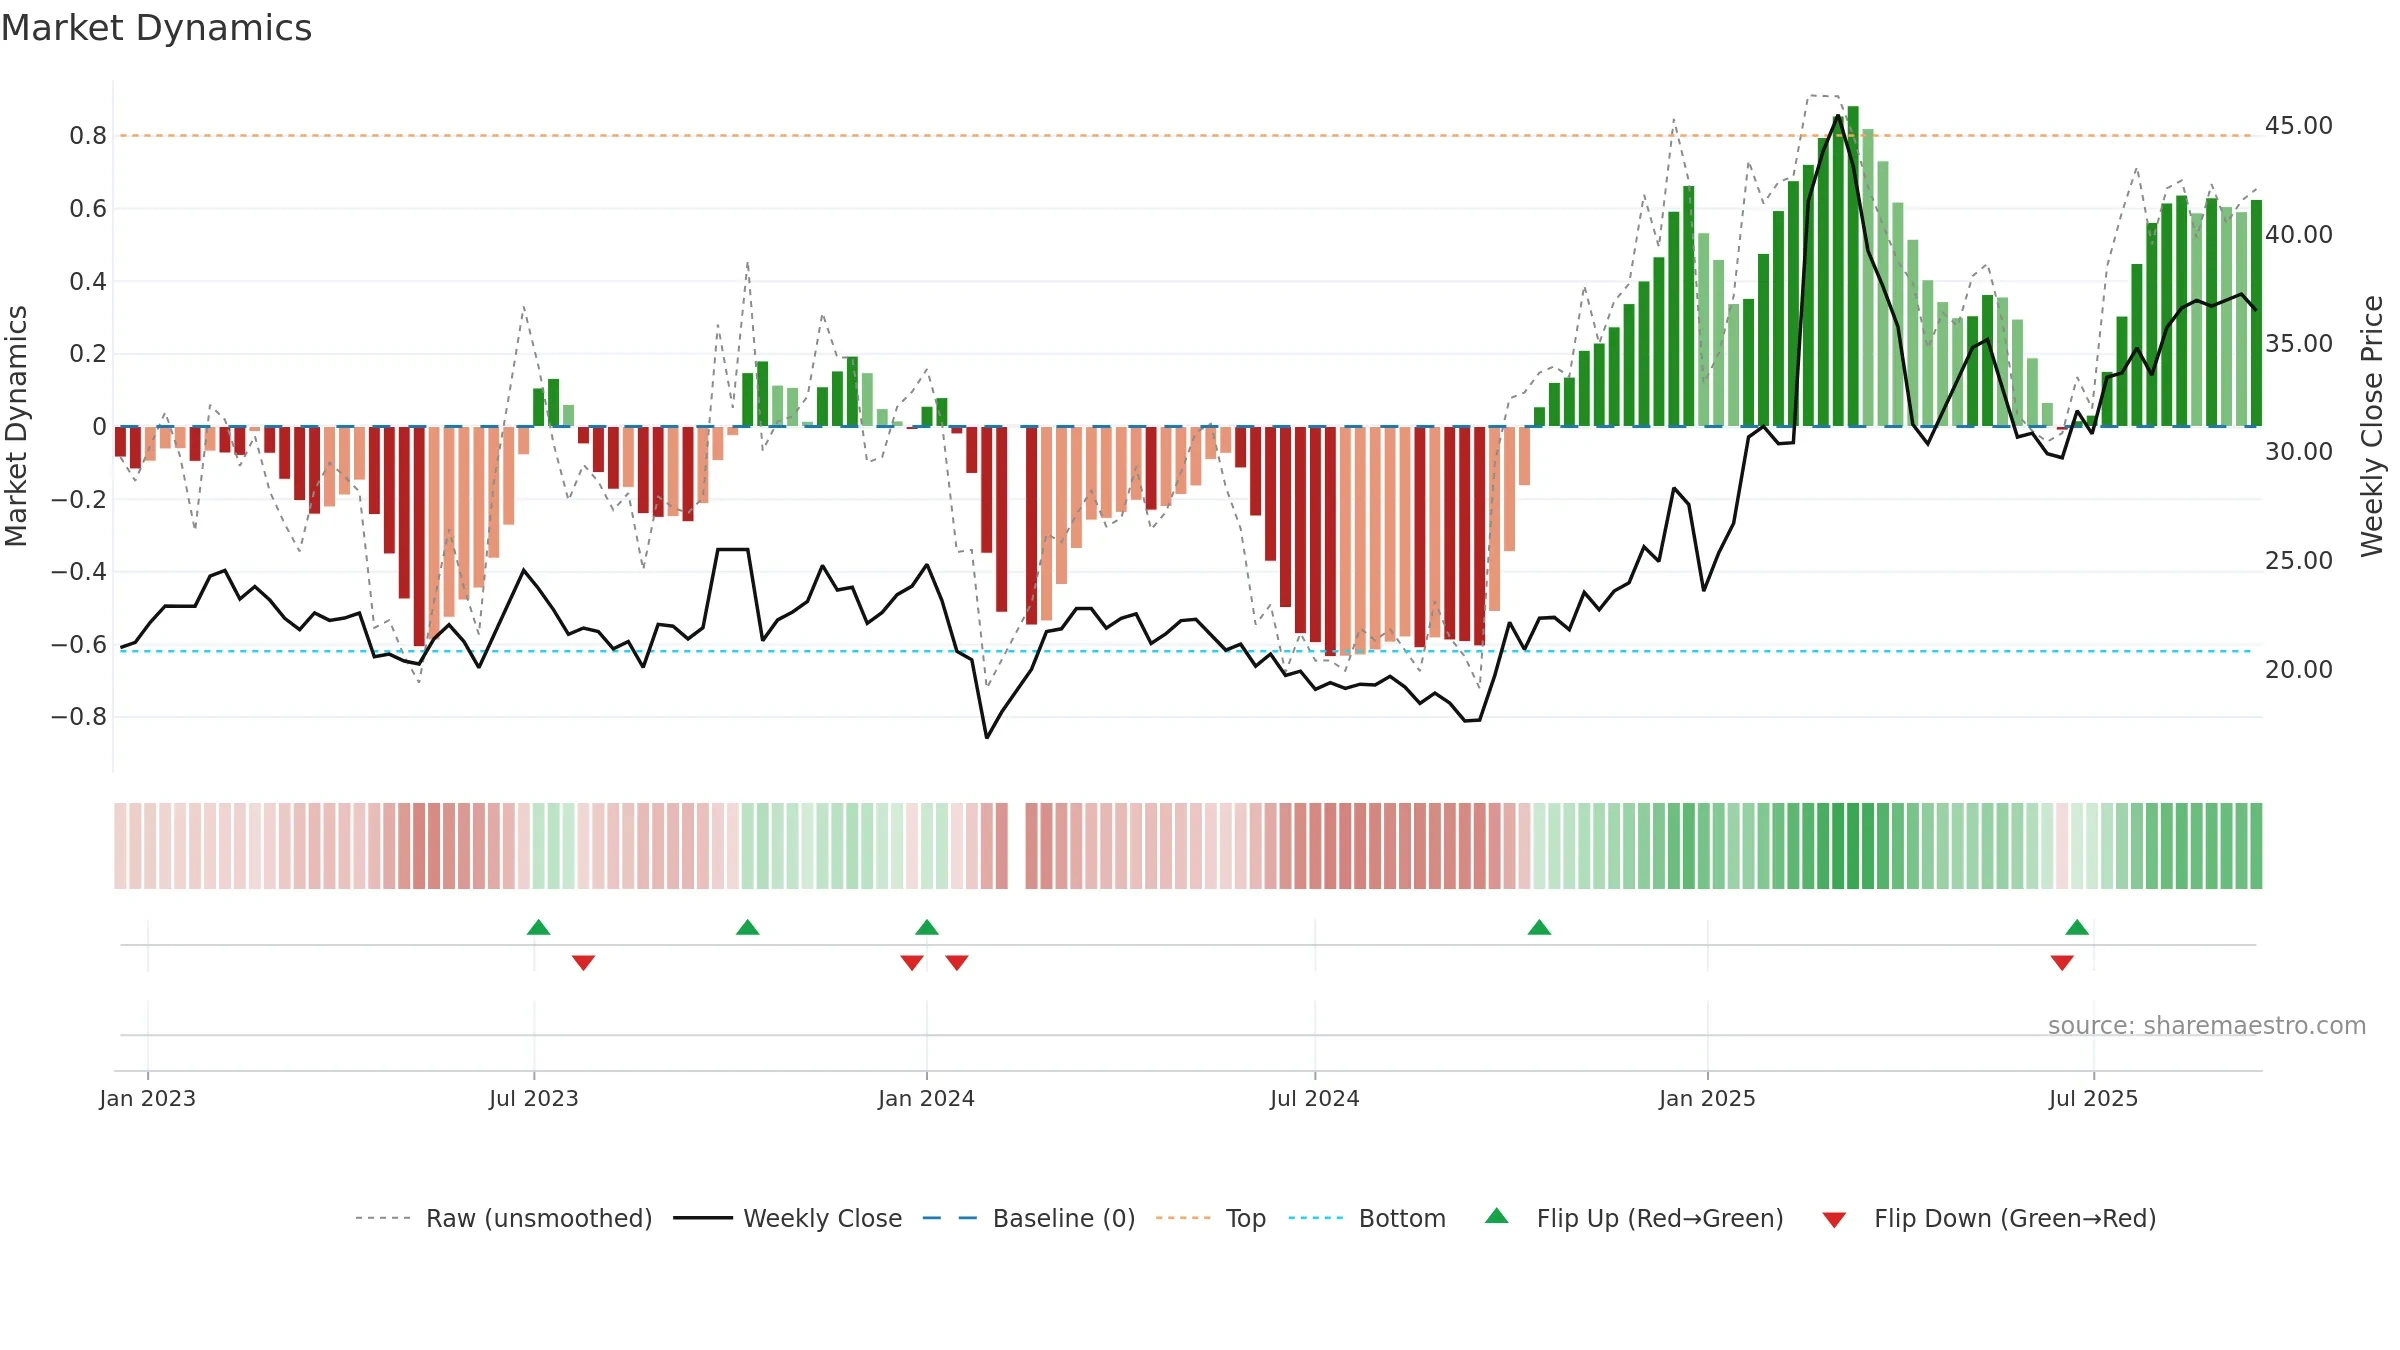Click the source: sharemaestro.com text
2400x1350 pixels.
(x=2207, y=1025)
